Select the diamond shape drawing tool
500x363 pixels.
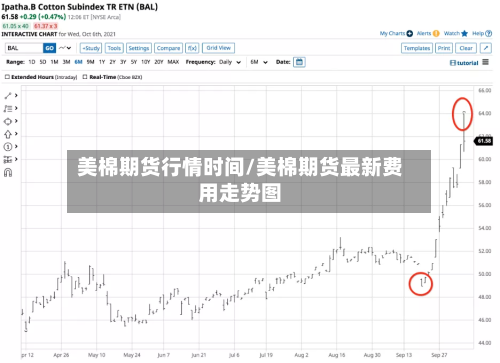point(8,121)
